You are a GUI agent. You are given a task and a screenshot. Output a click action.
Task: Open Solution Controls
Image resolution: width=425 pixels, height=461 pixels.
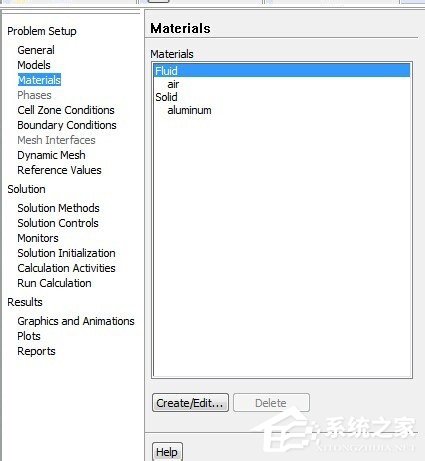pyautogui.click(x=58, y=223)
